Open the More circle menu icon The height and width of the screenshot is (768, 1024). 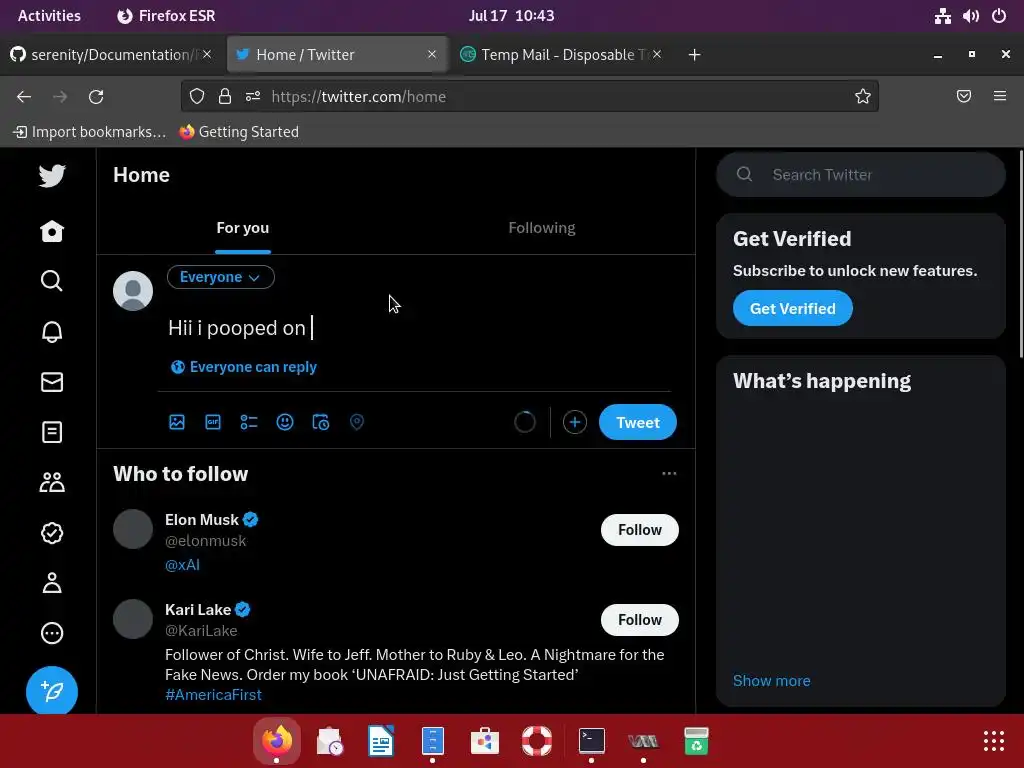(52, 633)
